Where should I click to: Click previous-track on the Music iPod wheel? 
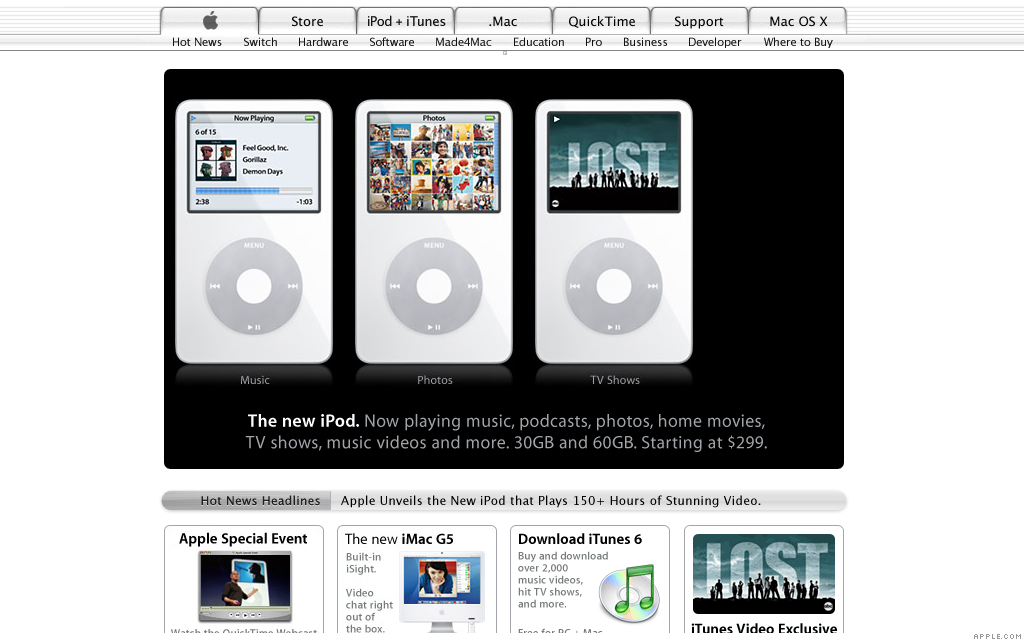click(x=215, y=286)
